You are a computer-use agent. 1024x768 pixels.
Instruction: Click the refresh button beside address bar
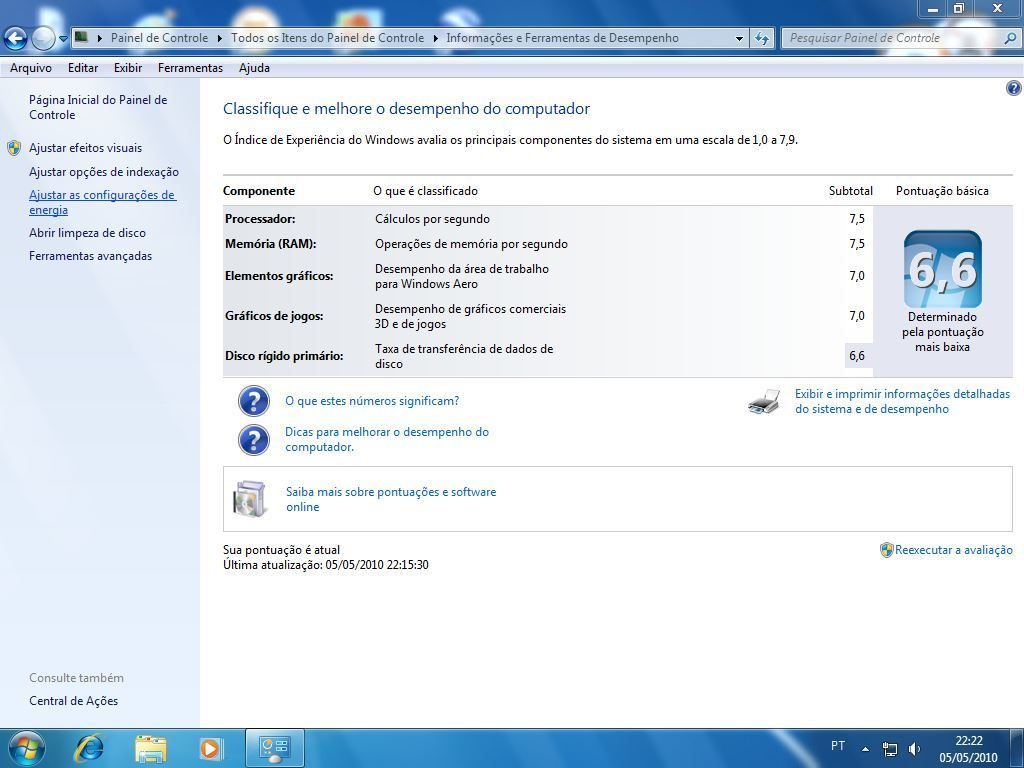[761, 39]
